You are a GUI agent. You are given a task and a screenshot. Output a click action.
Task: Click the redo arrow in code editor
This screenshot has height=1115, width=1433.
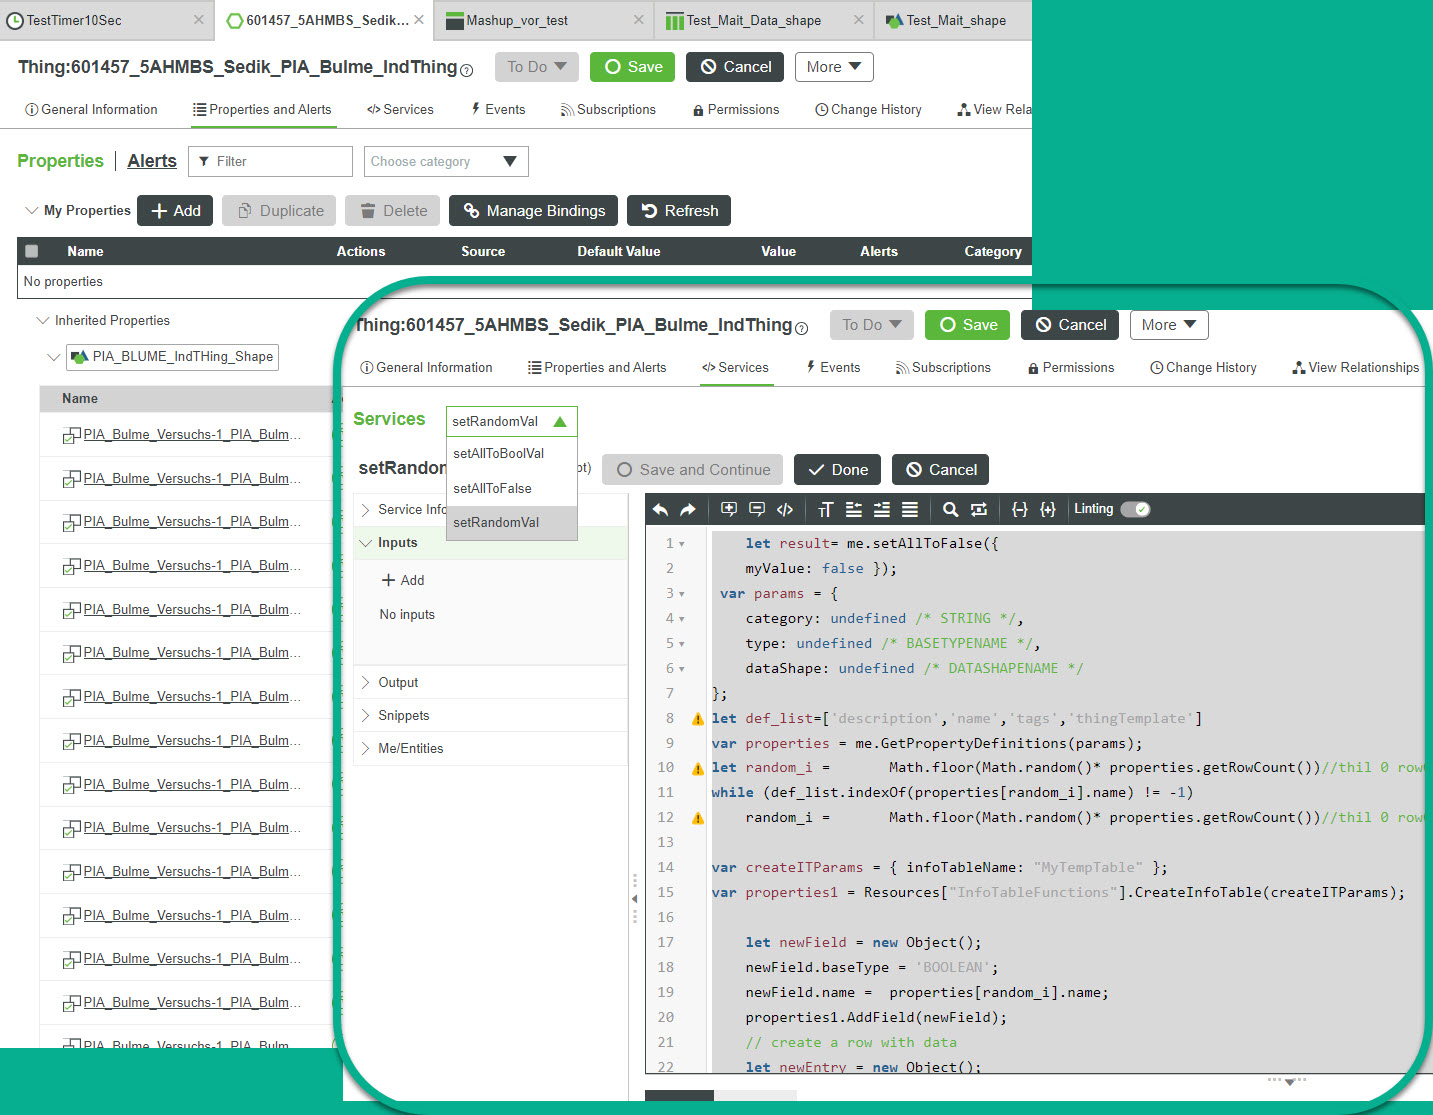tap(688, 510)
